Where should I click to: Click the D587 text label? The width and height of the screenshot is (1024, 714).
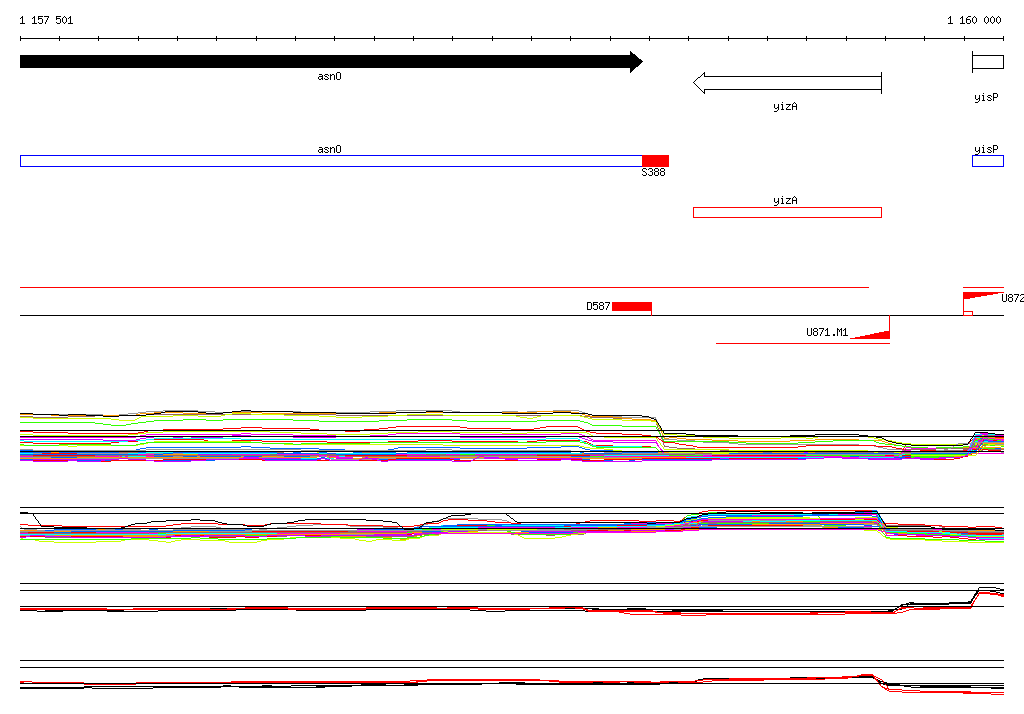[x=598, y=306]
